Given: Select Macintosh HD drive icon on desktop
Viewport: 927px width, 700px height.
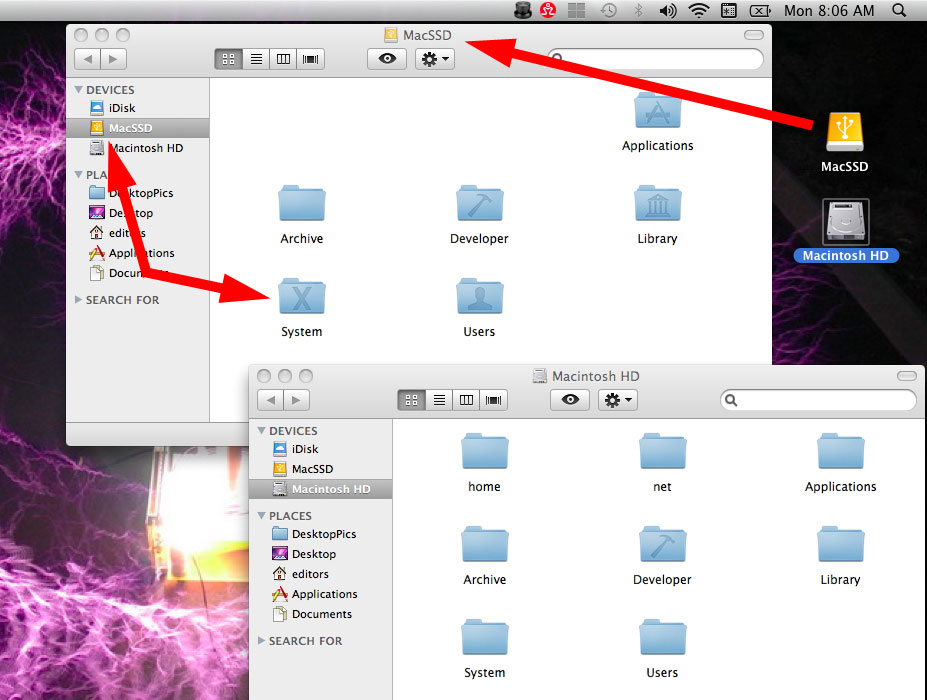Looking at the screenshot, I should pos(845,222).
